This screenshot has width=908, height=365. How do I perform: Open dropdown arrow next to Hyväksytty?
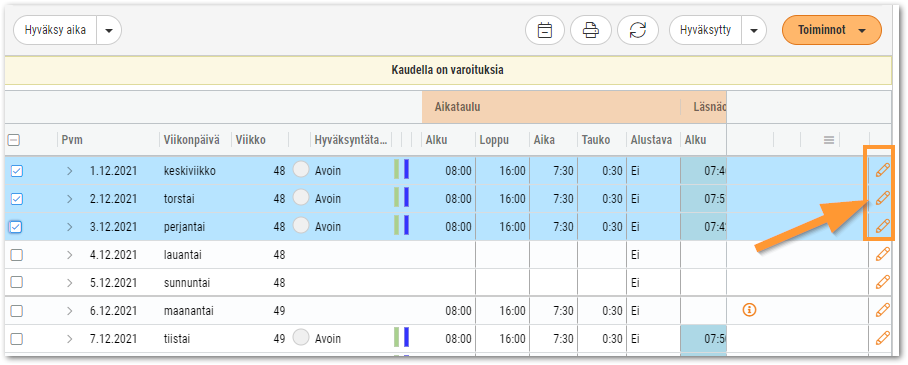(753, 30)
